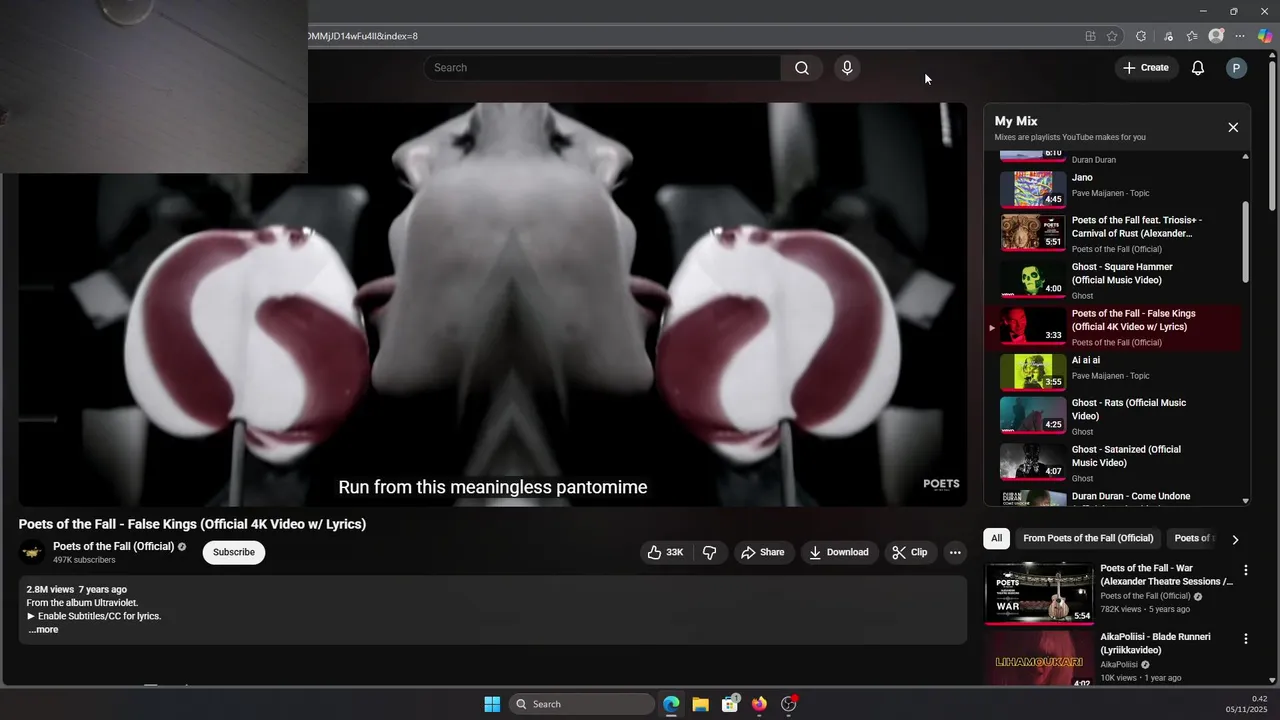1280x720 pixels.
Task: Open YouTube notifications bell
Action: 1198,68
